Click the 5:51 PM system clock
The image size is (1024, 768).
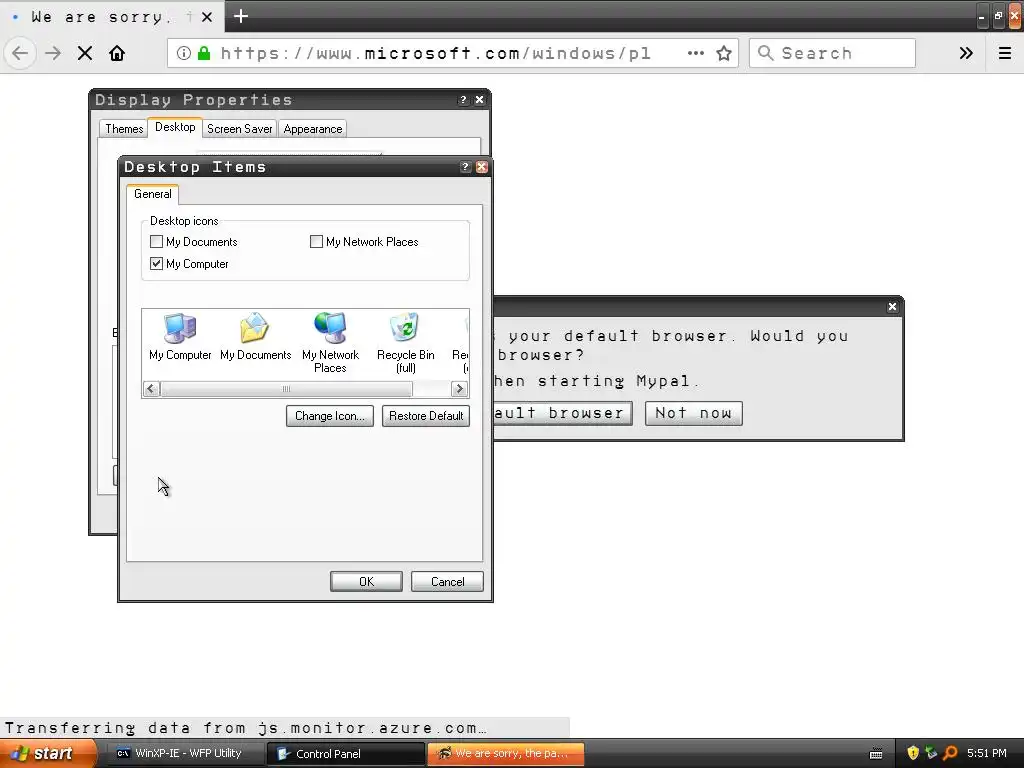click(987, 754)
